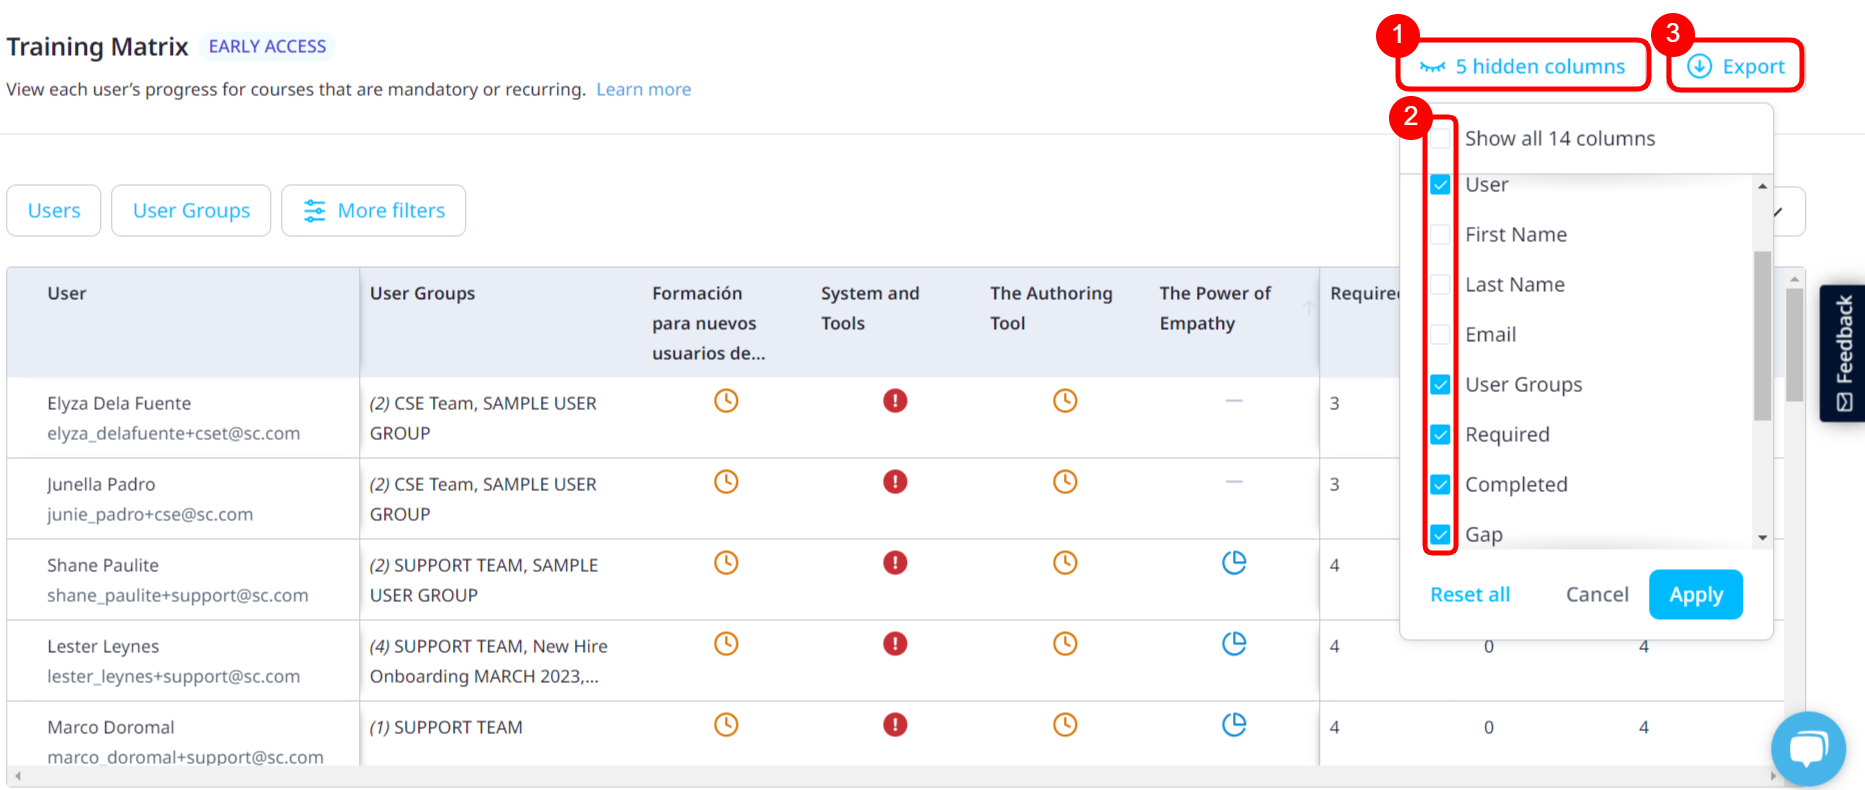Tick the Show all 14 columns checkbox
Screen dimensions: 1865x790
click(x=1440, y=139)
